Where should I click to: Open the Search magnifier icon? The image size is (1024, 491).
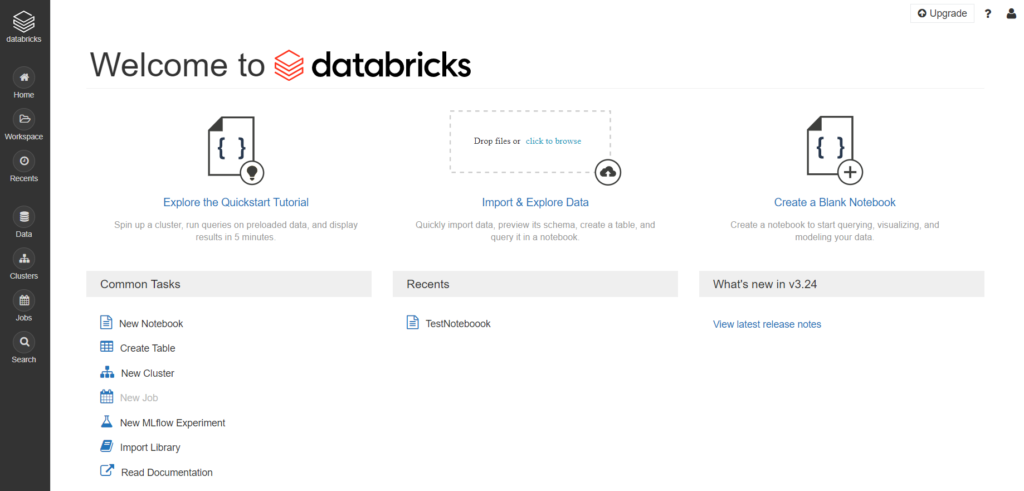click(x=24, y=342)
